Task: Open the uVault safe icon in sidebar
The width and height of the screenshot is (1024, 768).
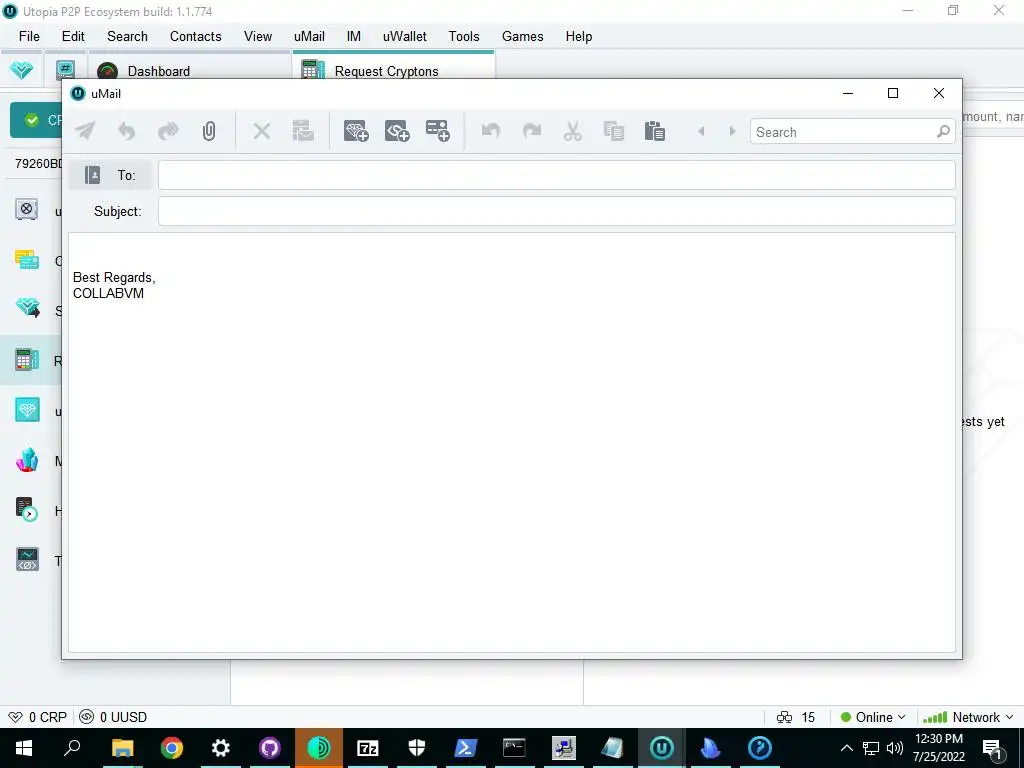Action: [27, 210]
